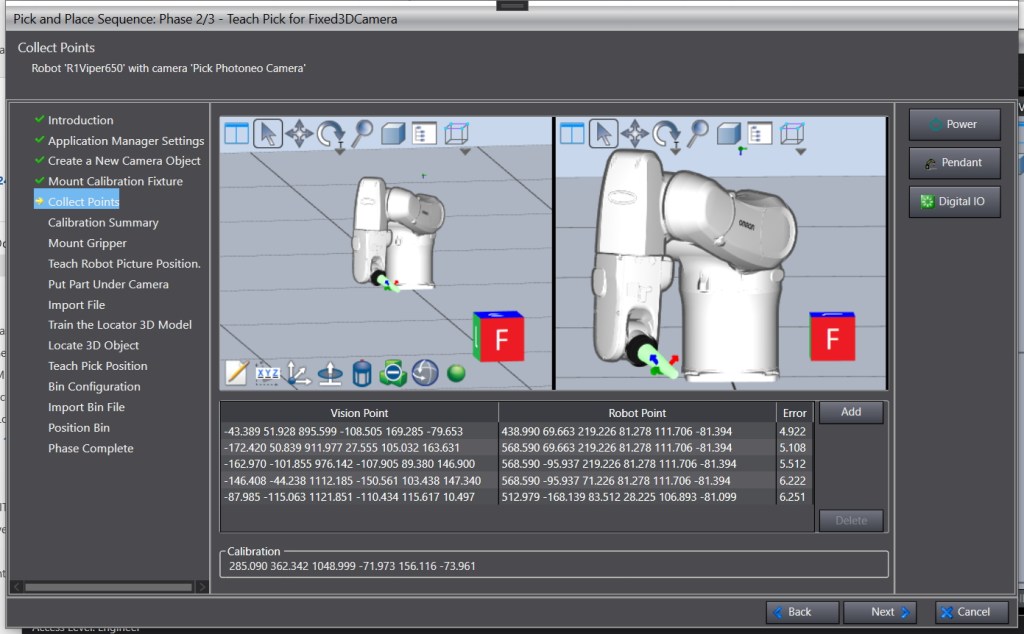Open the scene graph list icon in left view

tap(424, 134)
